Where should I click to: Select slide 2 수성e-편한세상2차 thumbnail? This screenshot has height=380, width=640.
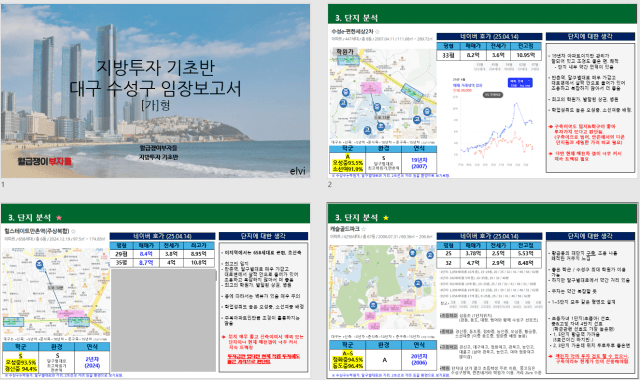coord(482,91)
